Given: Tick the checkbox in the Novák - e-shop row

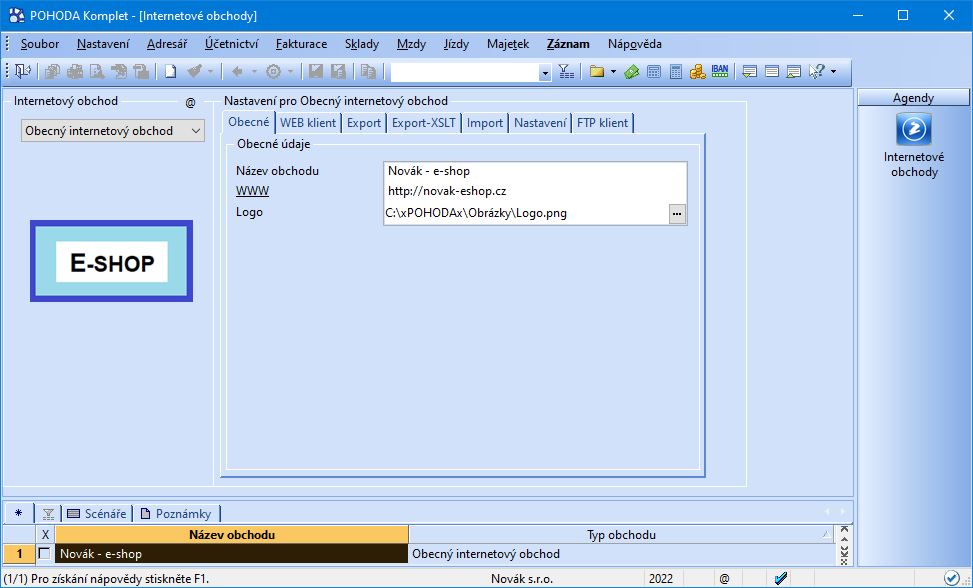Looking at the screenshot, I should [x=45, y=553].
